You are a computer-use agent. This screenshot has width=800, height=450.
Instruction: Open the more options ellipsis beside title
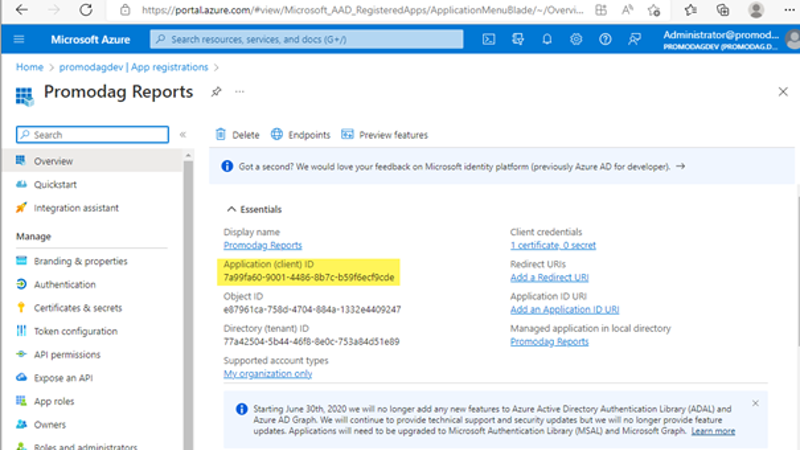[x=240, y=92]
